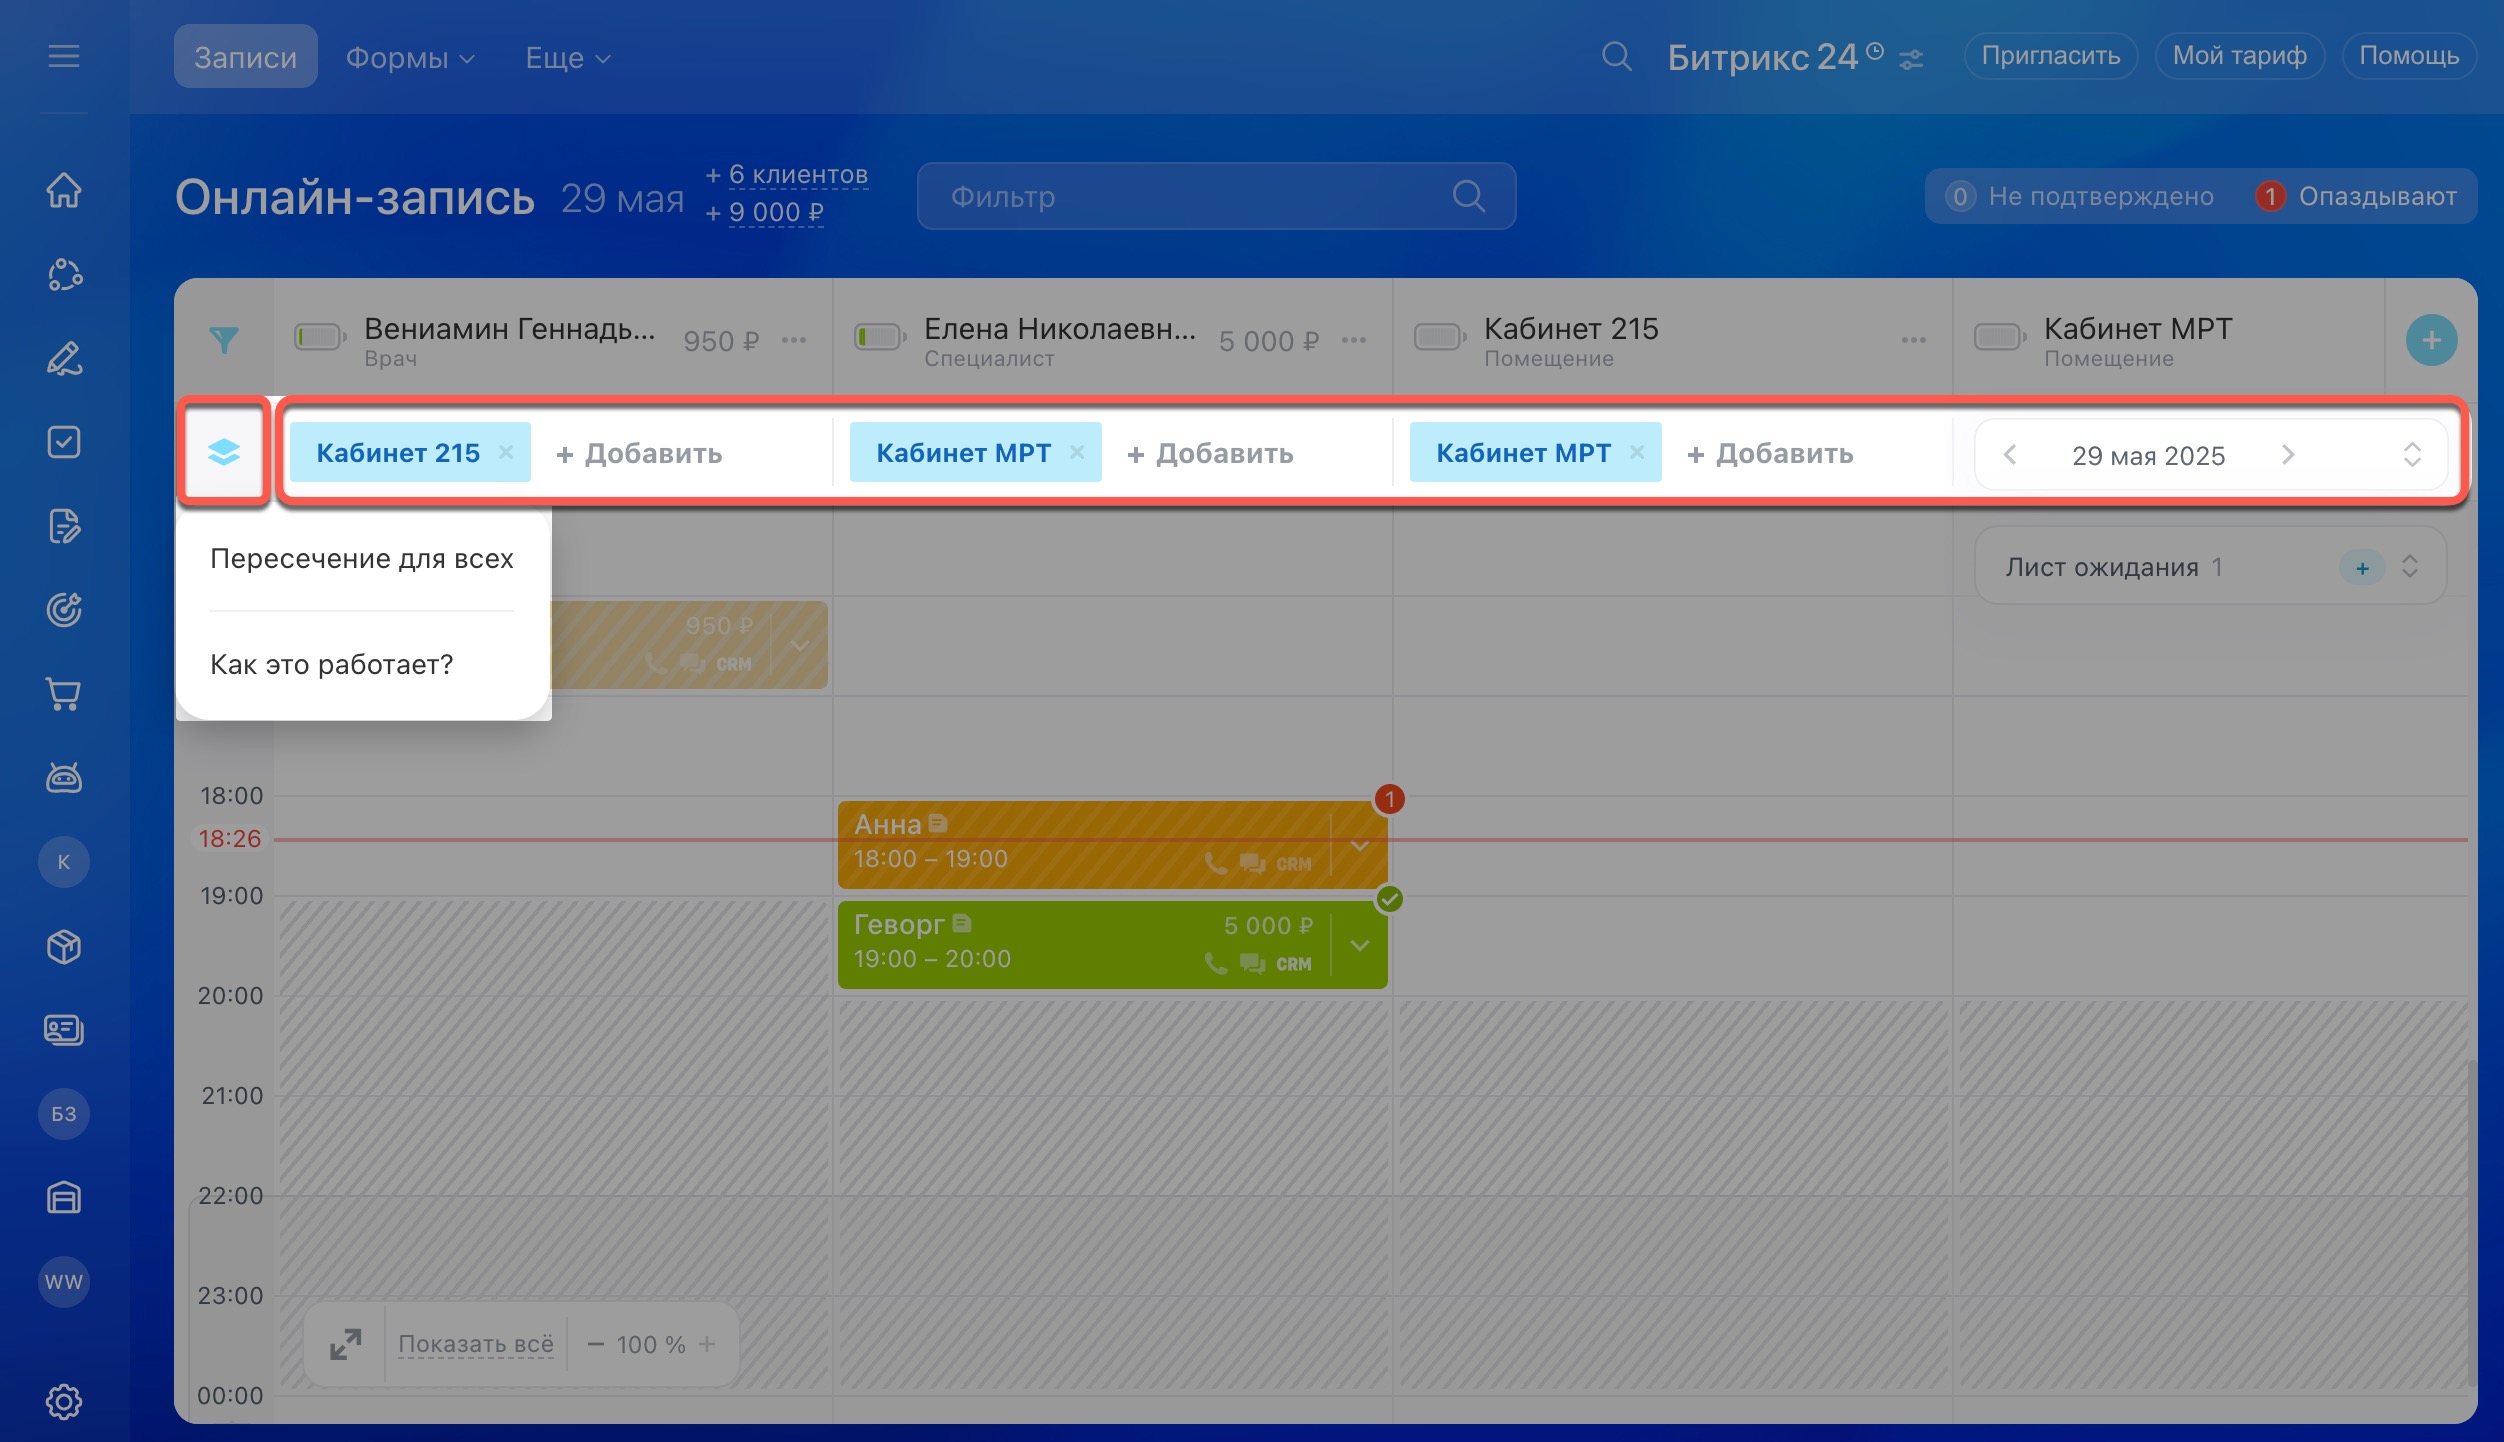Open the Формы dropdown menu
The image size is (2504, 1442).
pos(409,58)
